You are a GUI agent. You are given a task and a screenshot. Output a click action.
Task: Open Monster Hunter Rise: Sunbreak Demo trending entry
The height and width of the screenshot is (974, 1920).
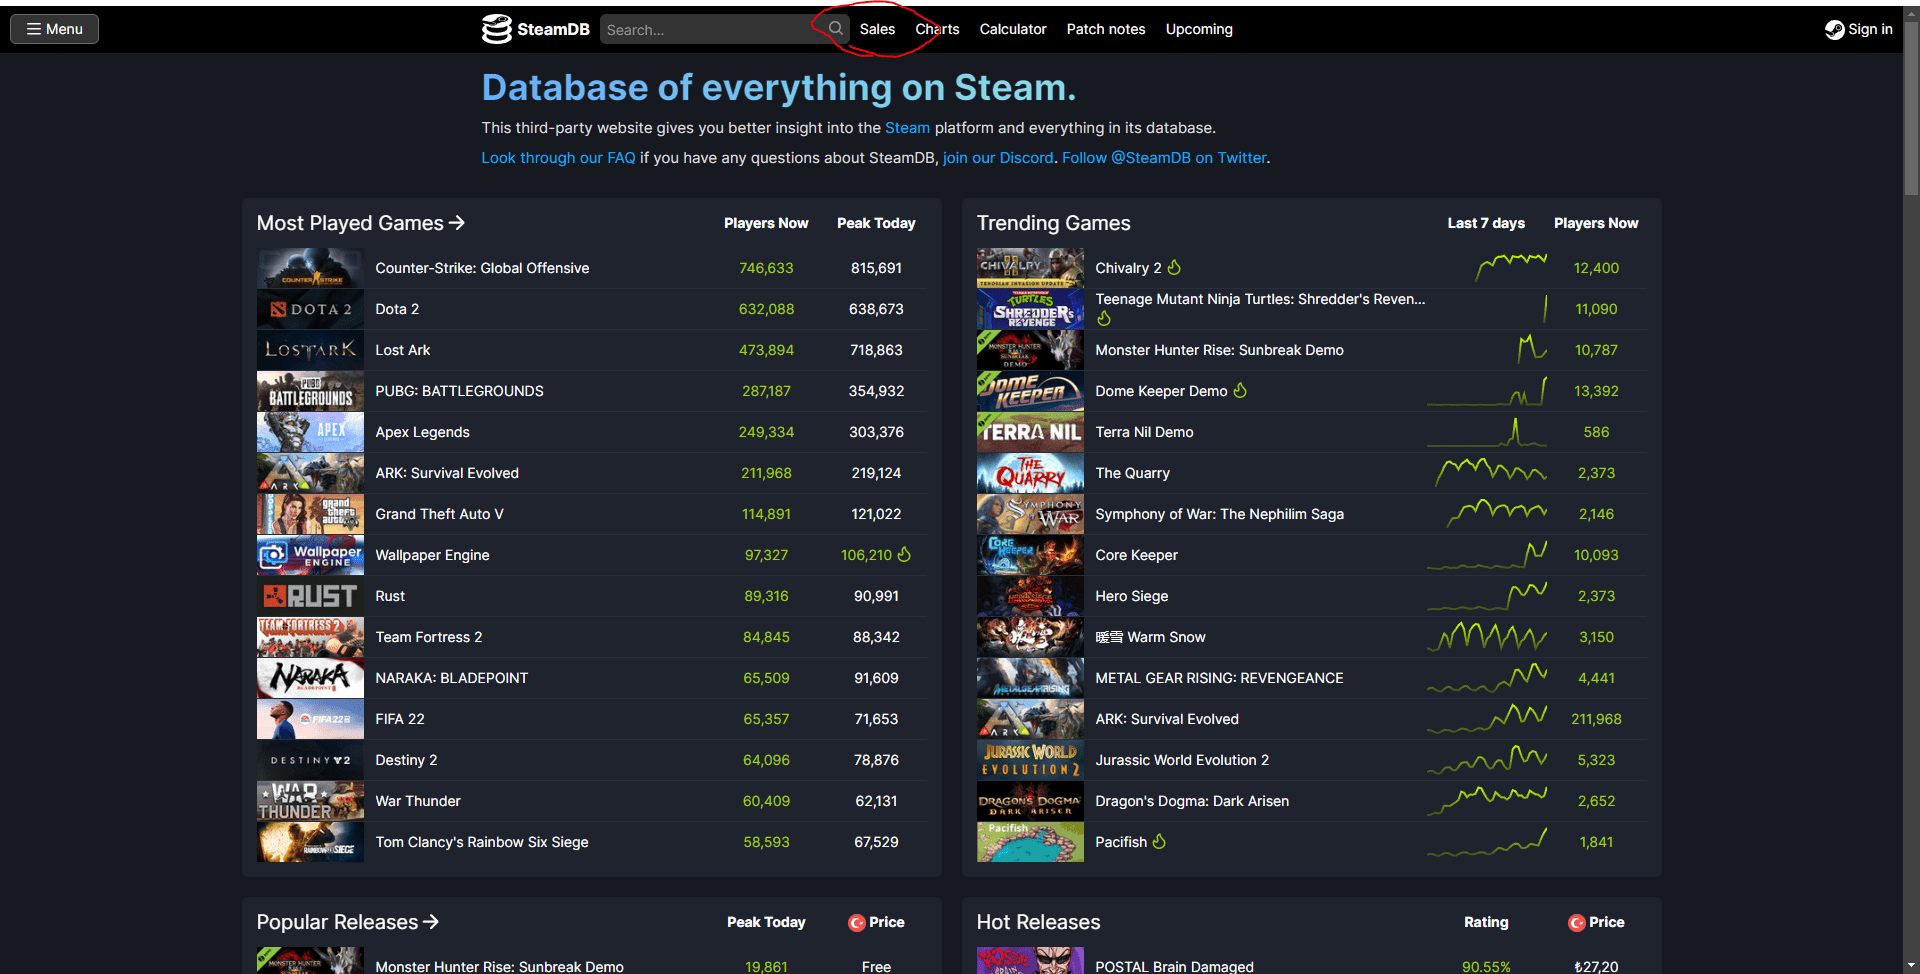coord(1219,350)
